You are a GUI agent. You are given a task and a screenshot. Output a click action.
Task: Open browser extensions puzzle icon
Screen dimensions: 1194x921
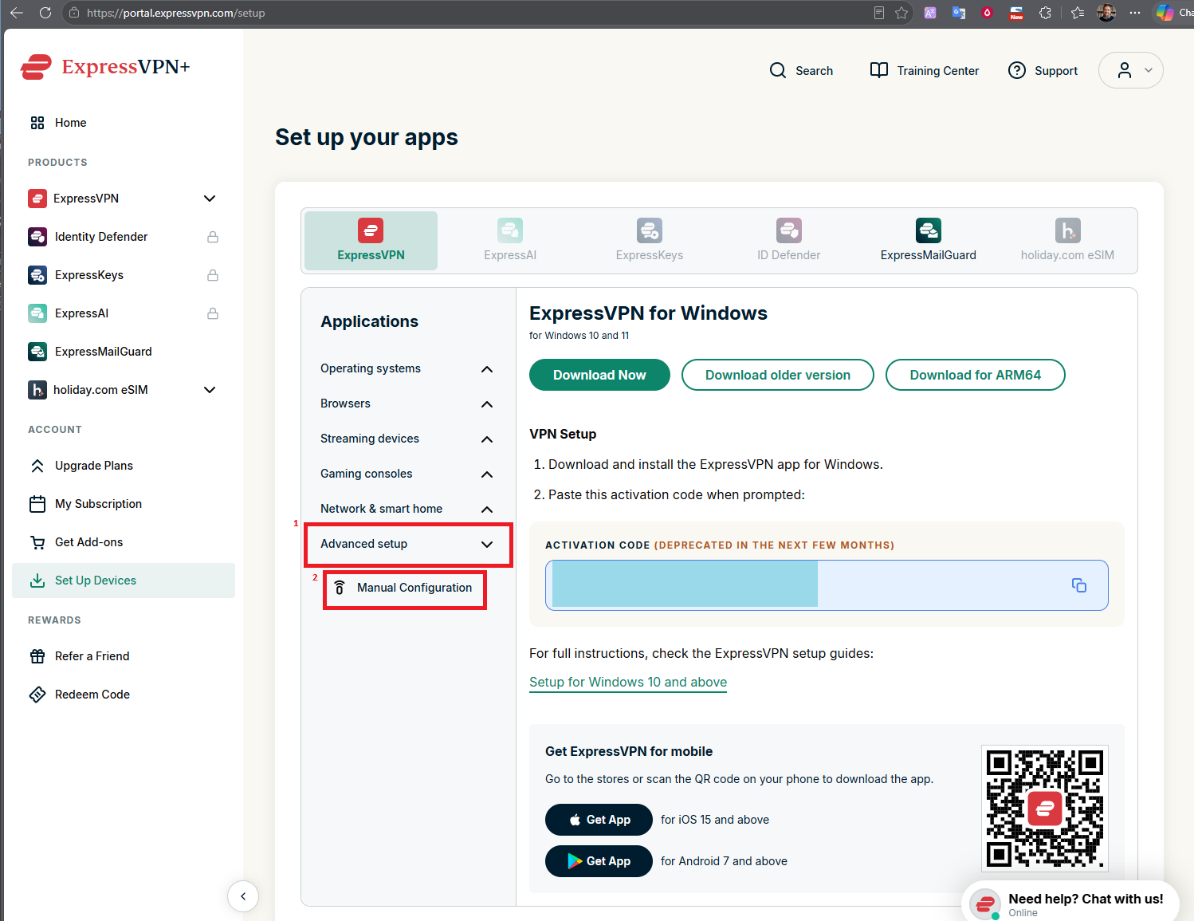tap(1046, 13)
